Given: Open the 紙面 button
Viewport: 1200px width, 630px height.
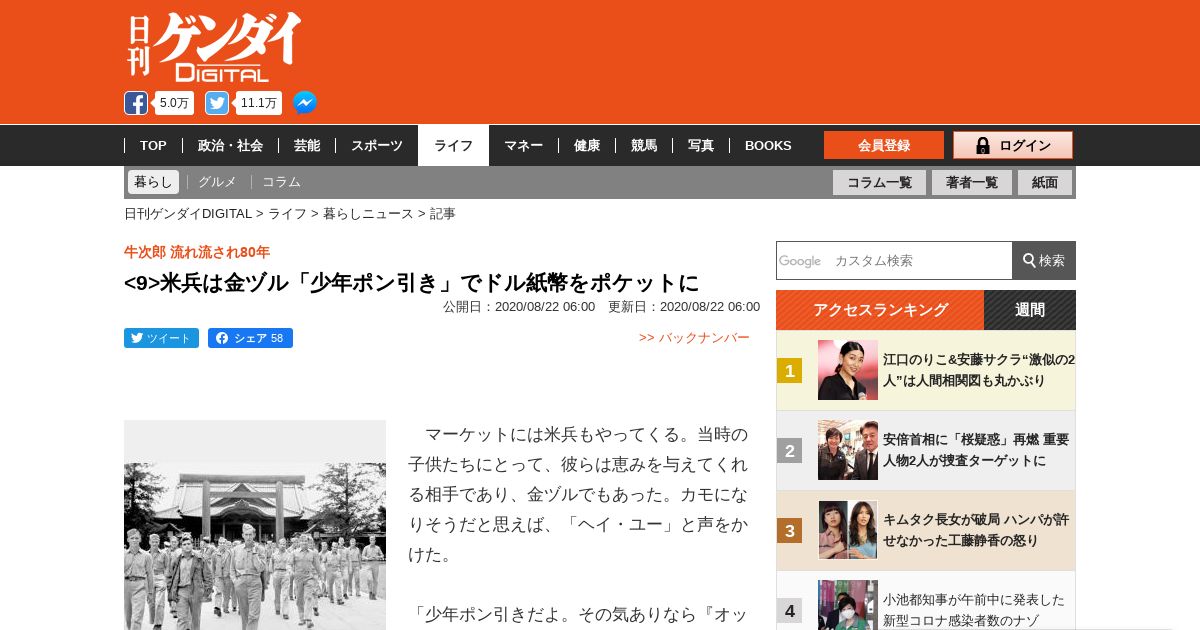Looking at the screenshot, I should [1045, 182].
